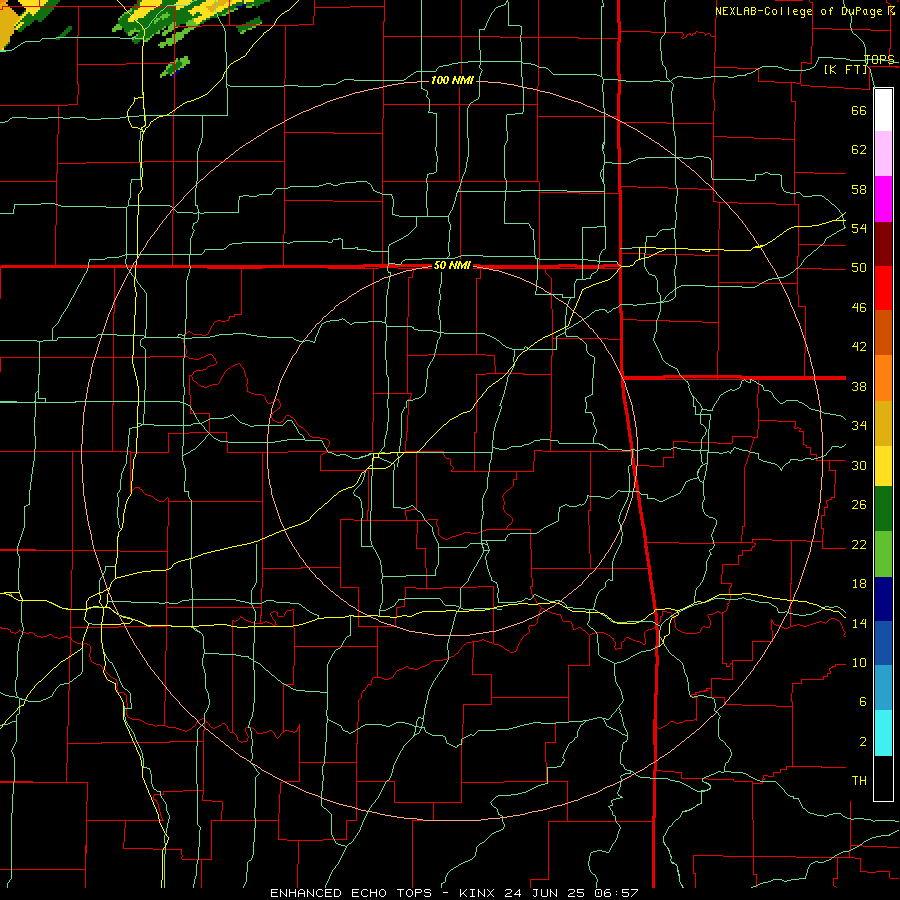Click the light pink legend swatch
This screenshot has width=900, height=900.
883,154
